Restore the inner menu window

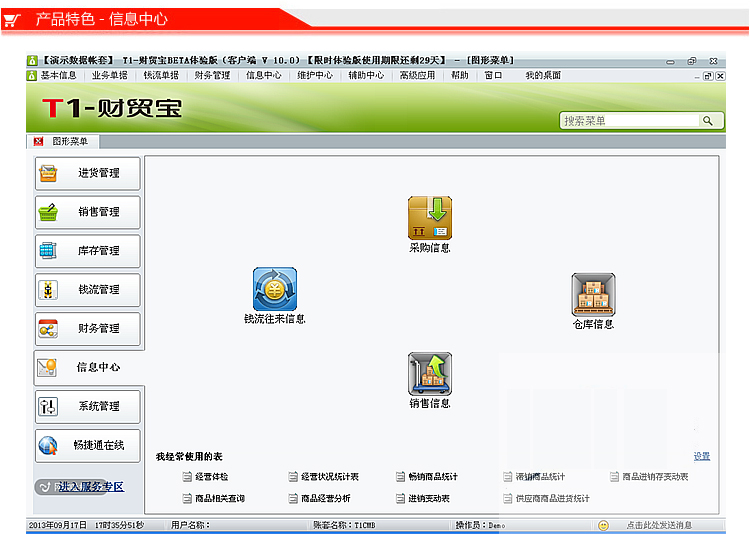708,76
